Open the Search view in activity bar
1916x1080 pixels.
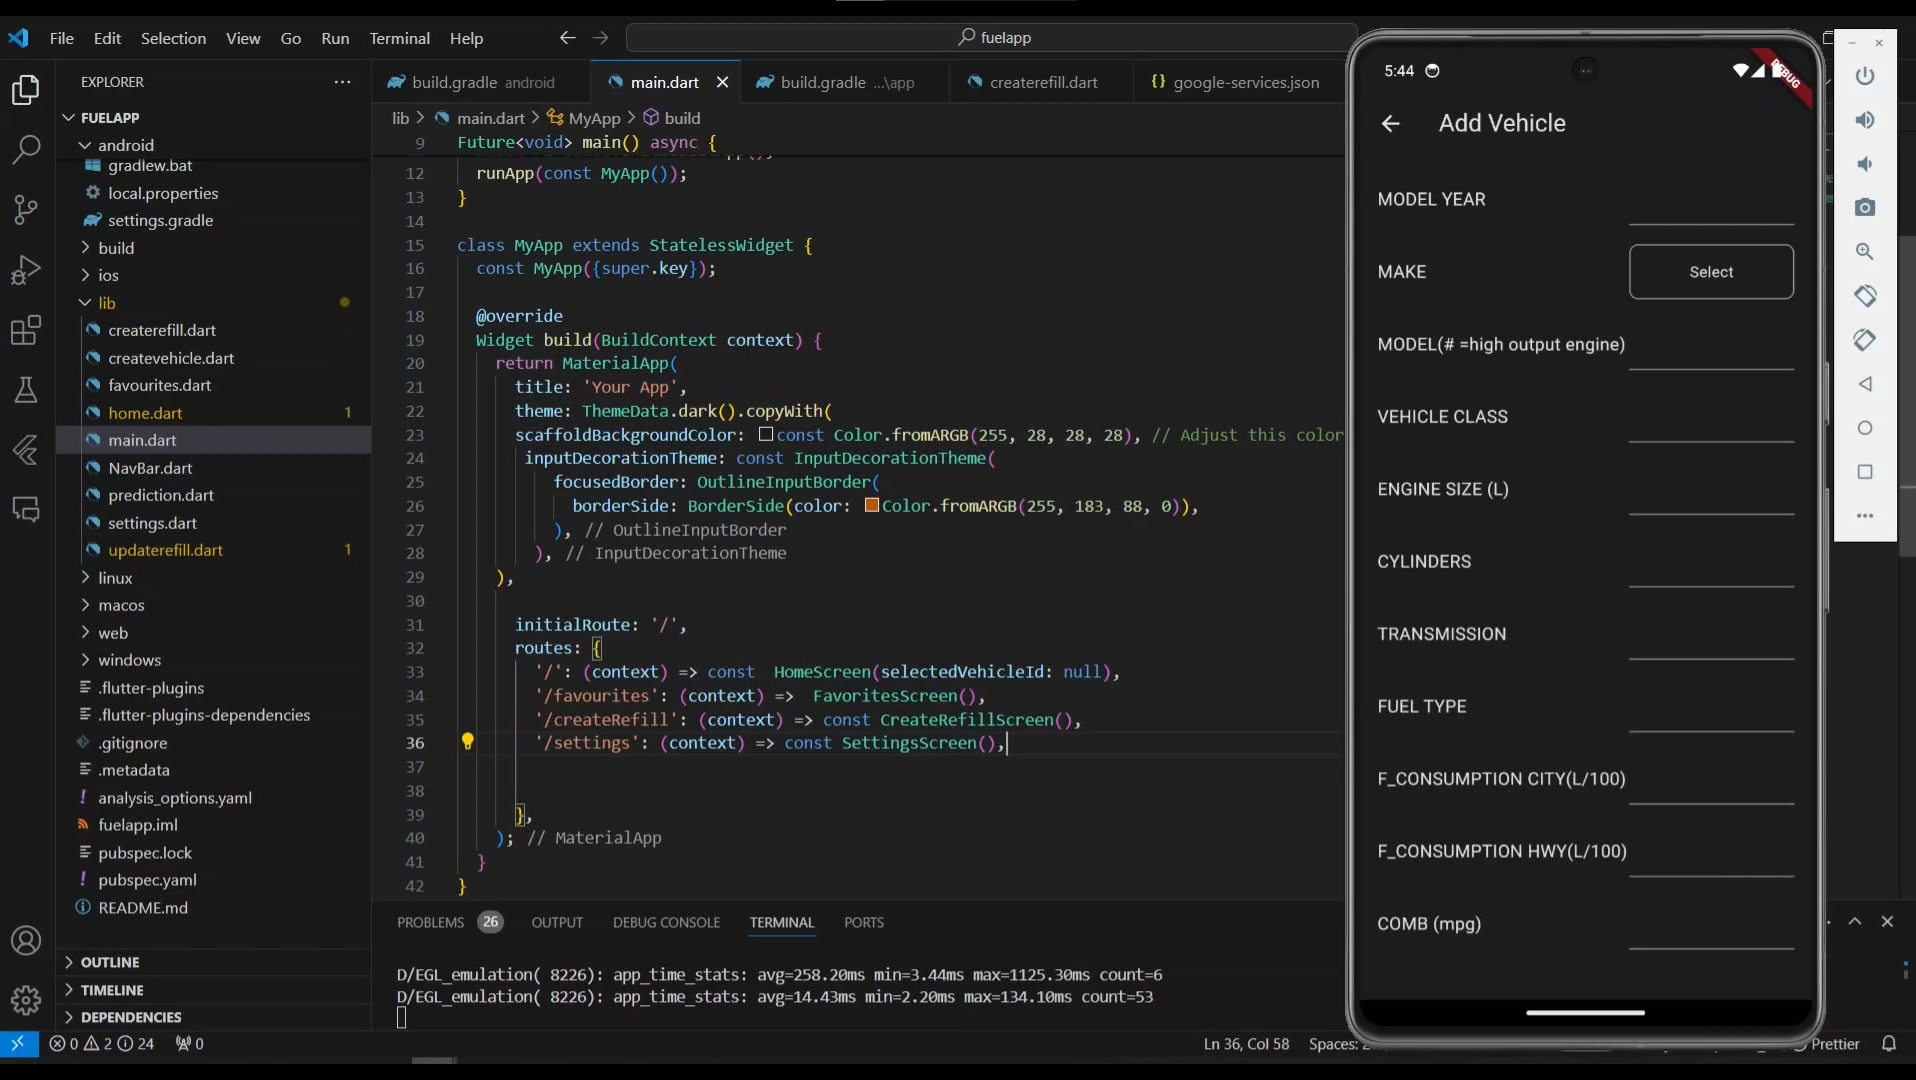pyautogui.click(x=25, y=150)
